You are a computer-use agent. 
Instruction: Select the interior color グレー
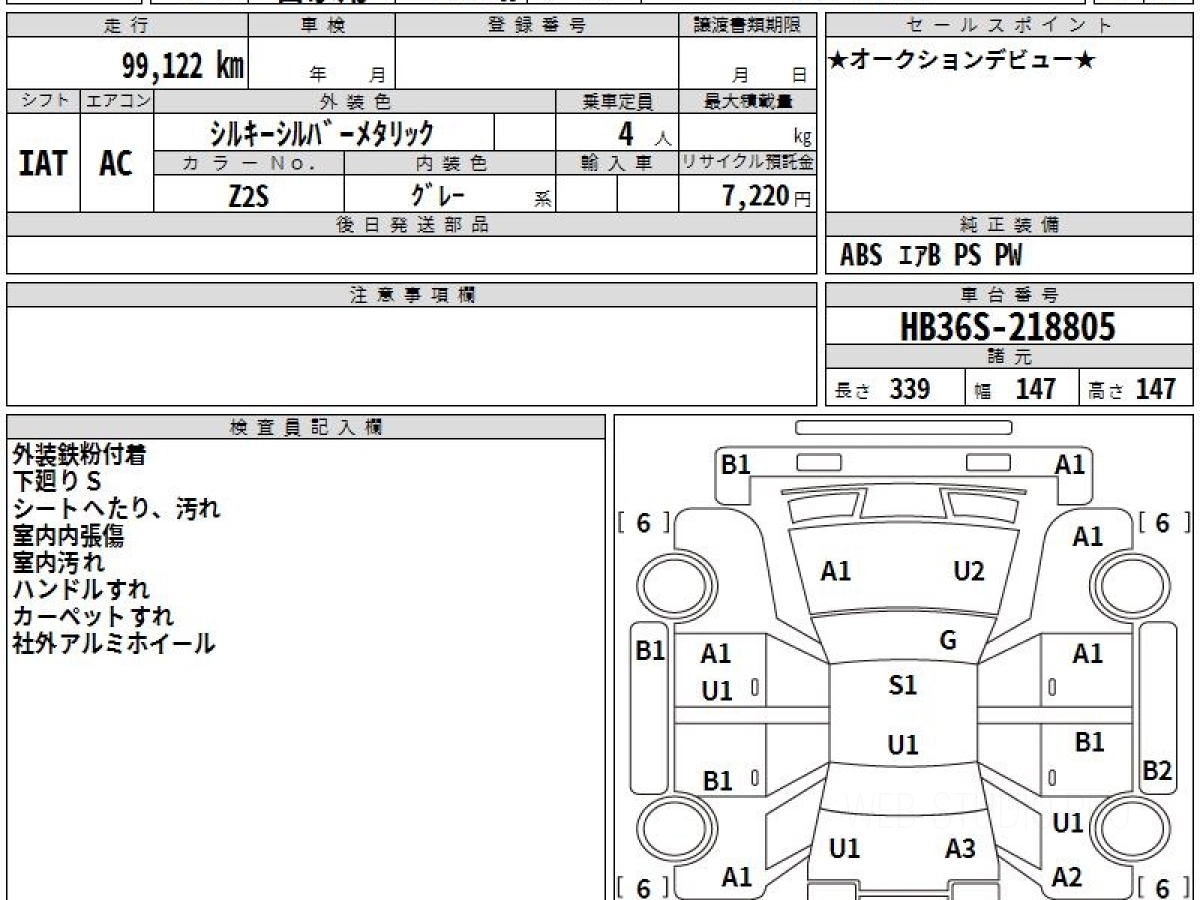pyautogui.click(x=438, y=194)
